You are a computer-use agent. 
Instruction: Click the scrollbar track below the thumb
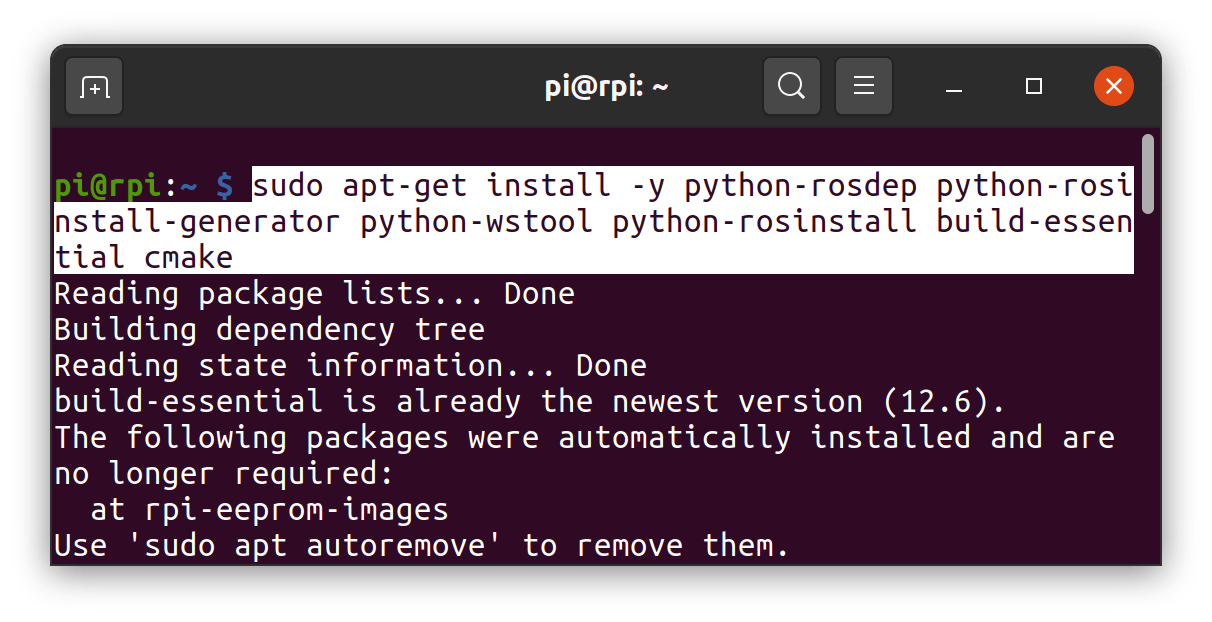(1148, 400)
